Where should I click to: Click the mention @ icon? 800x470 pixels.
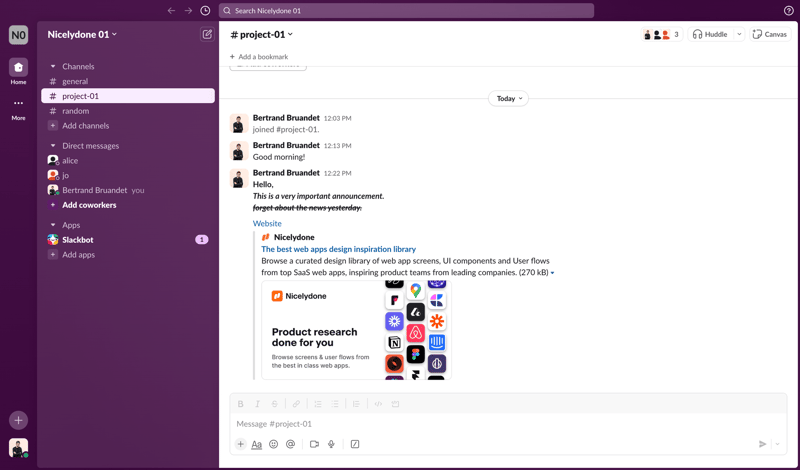290,444
